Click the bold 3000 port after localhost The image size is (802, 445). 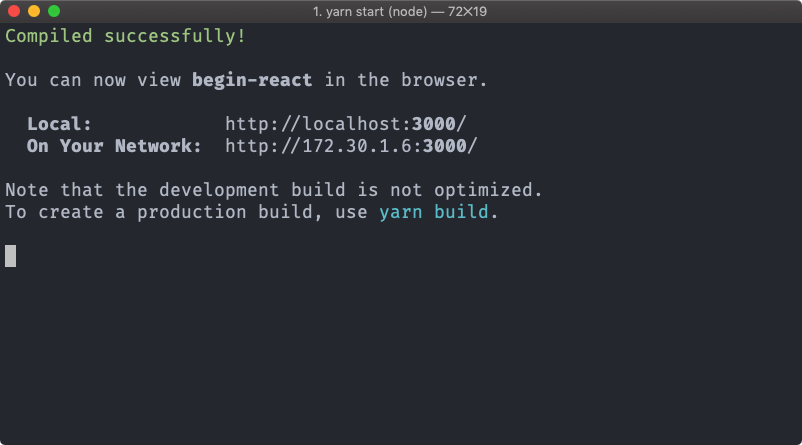[x=434, y=124]
